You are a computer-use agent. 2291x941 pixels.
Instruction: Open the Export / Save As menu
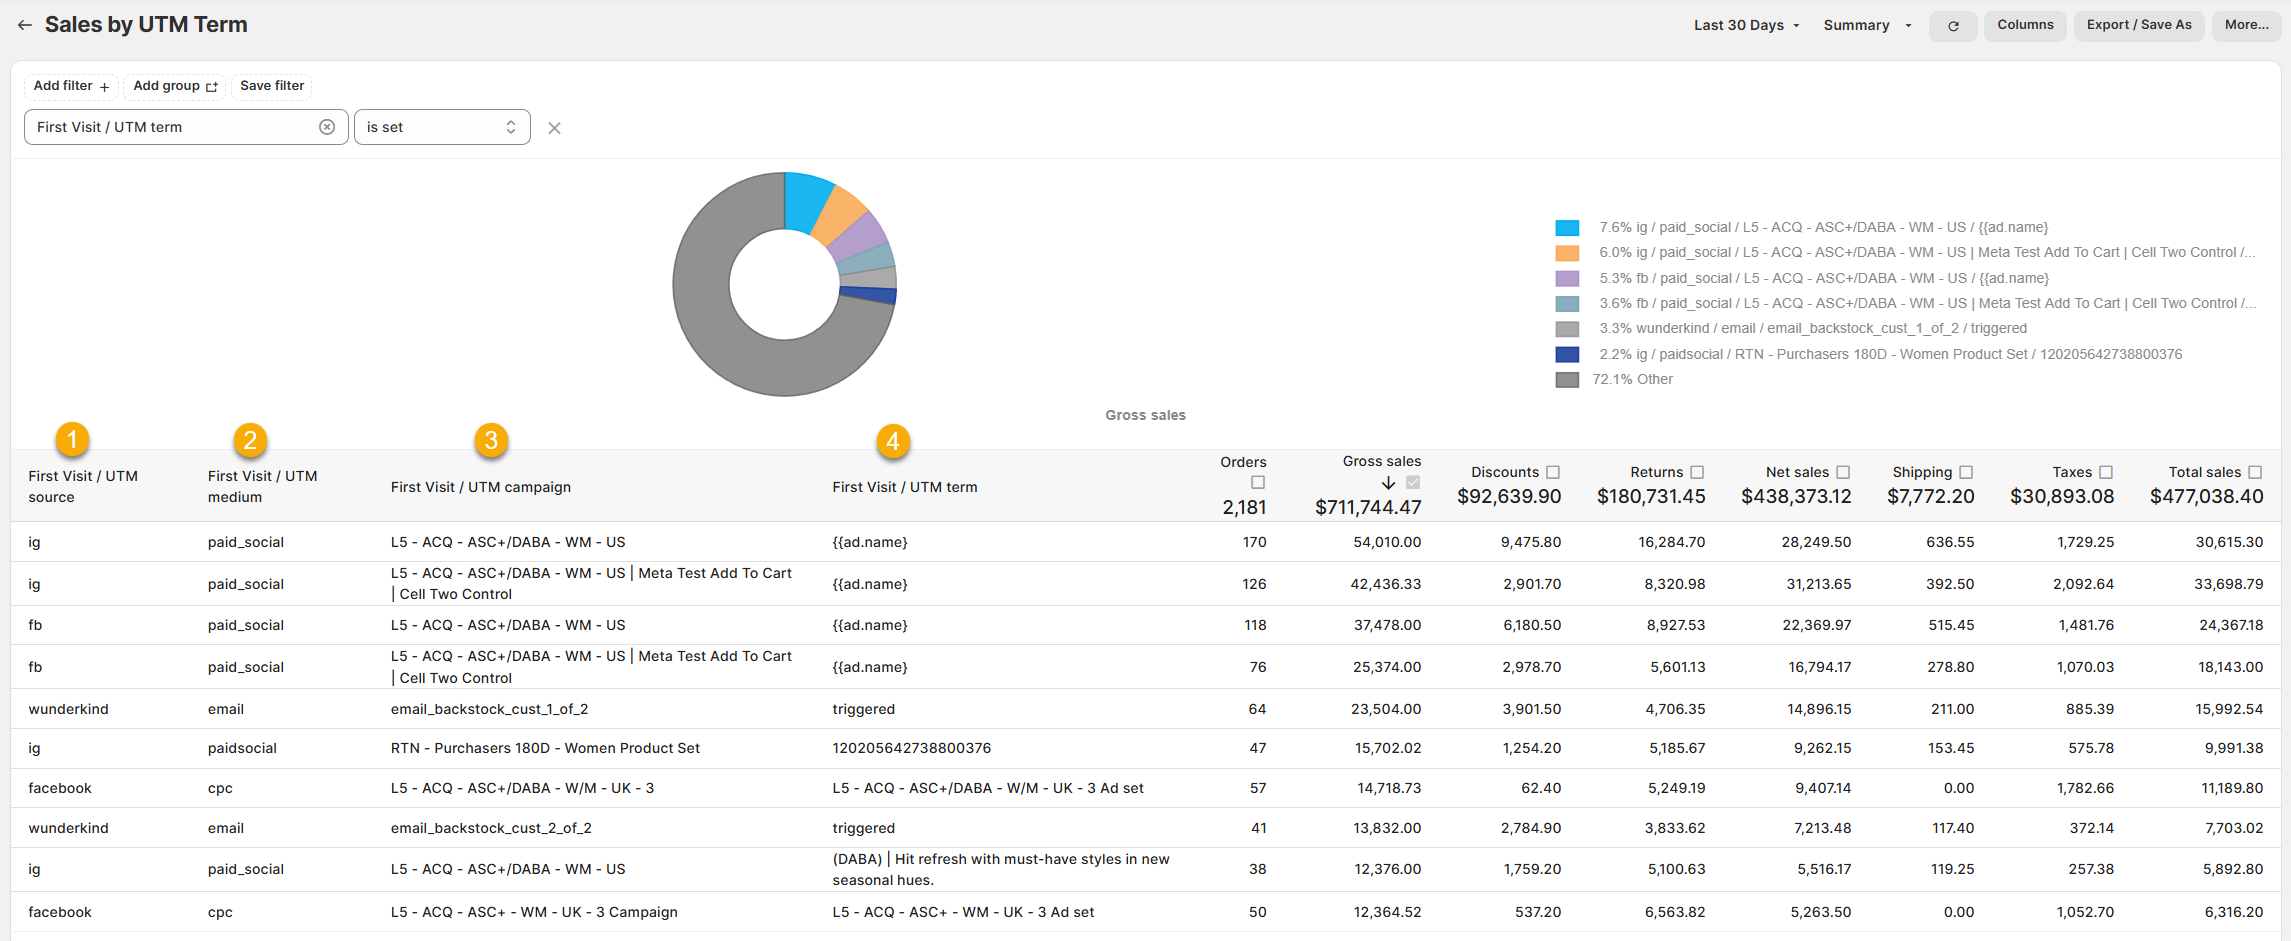[2138, 25]
